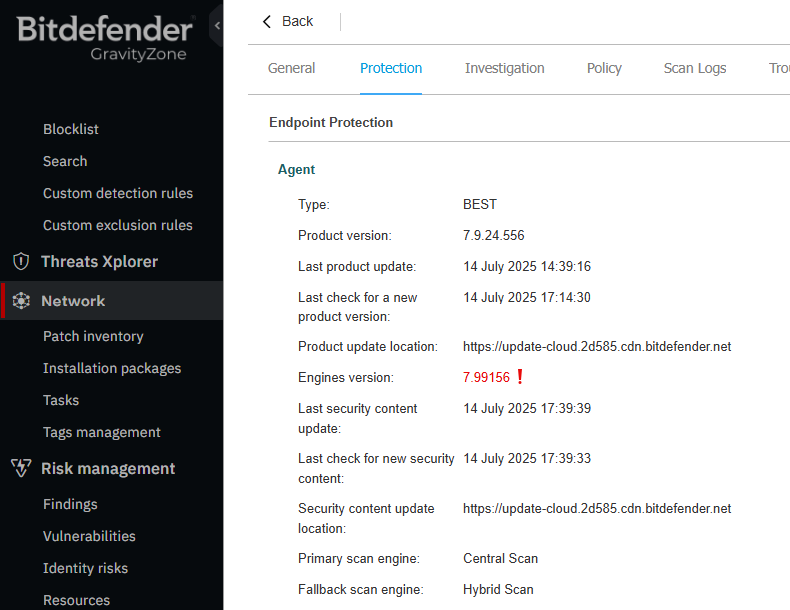The height and width of the screenshot is (610, 790).
Task: Open Custom detection rules
Action: click(118, 193)
